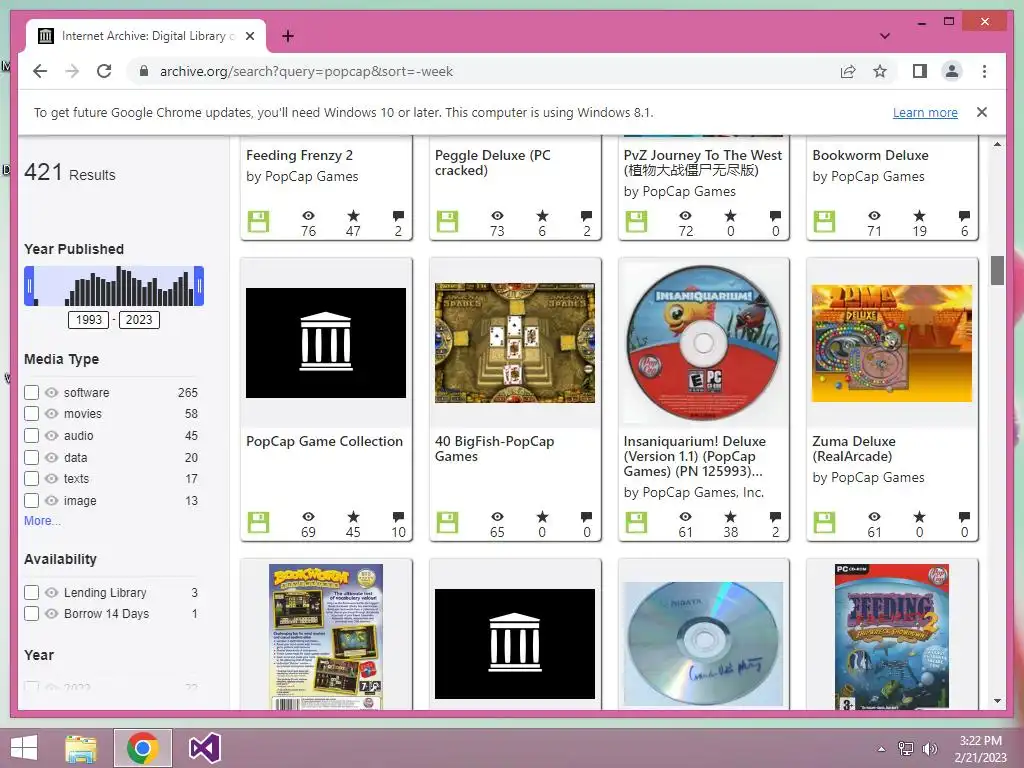
Task: Close the Internet Archive tab
Action: (250, 36)
